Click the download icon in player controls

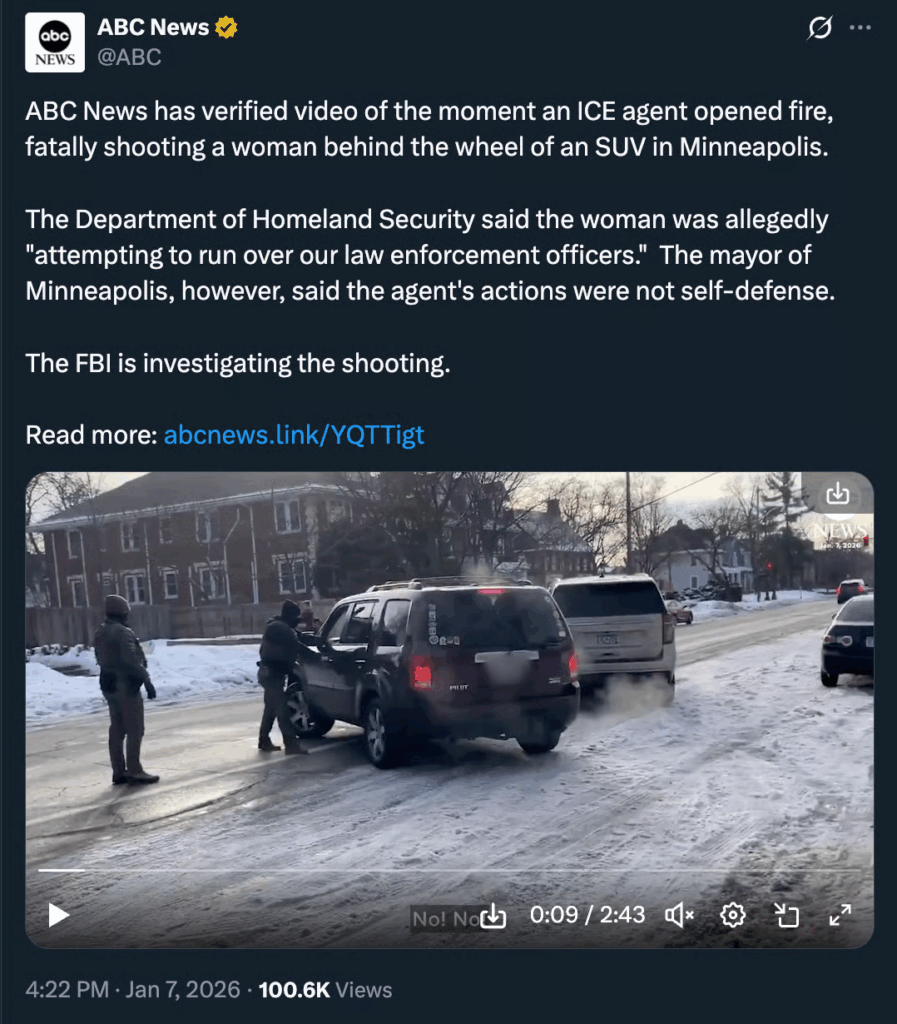pyautogui.click(x=493, y=916)
